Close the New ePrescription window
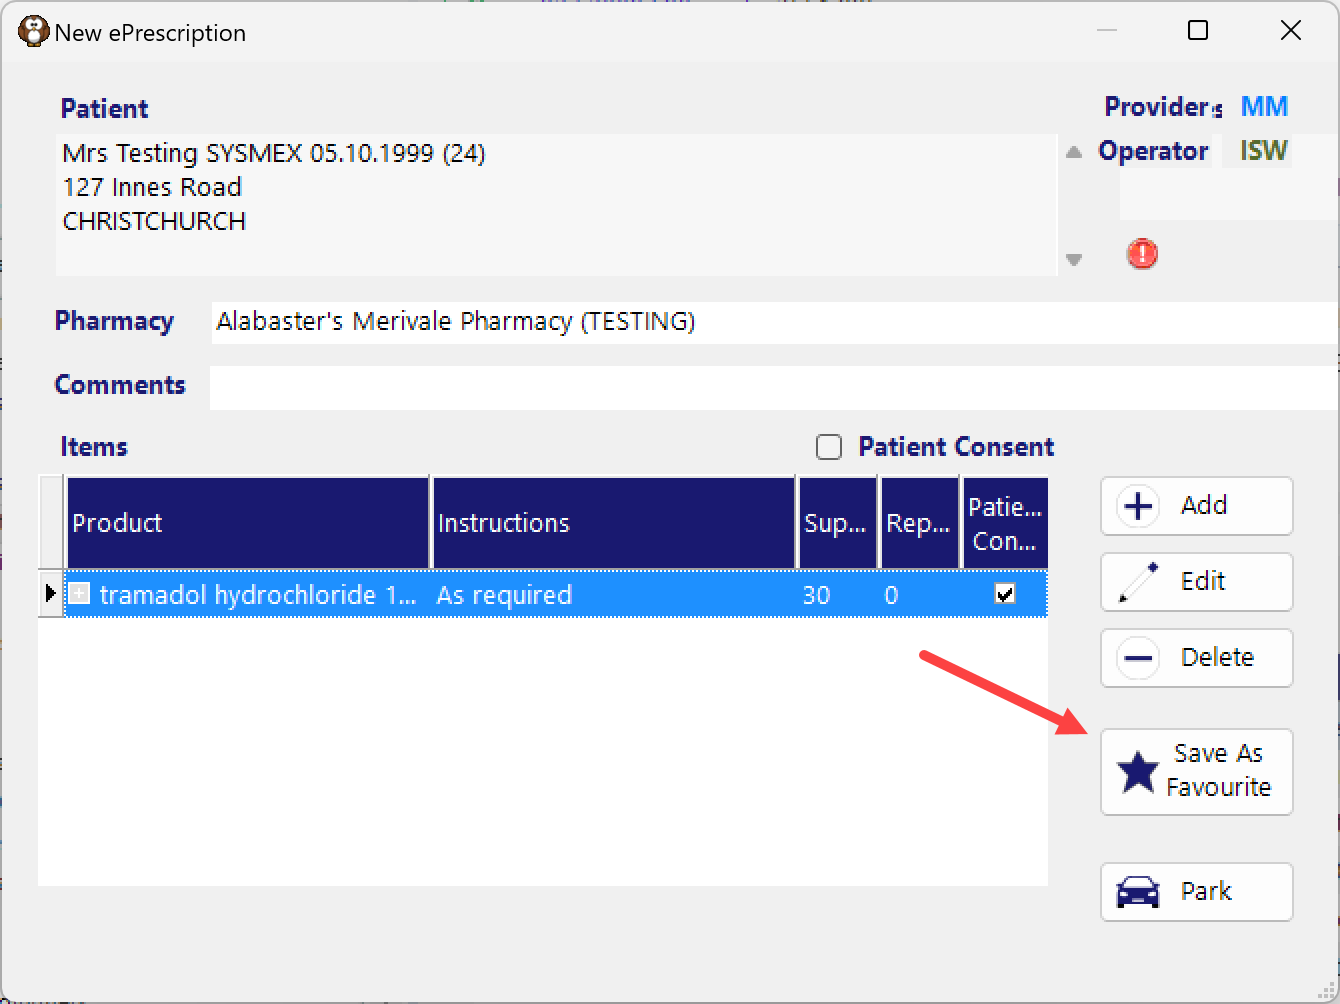 click(1291, 31)
